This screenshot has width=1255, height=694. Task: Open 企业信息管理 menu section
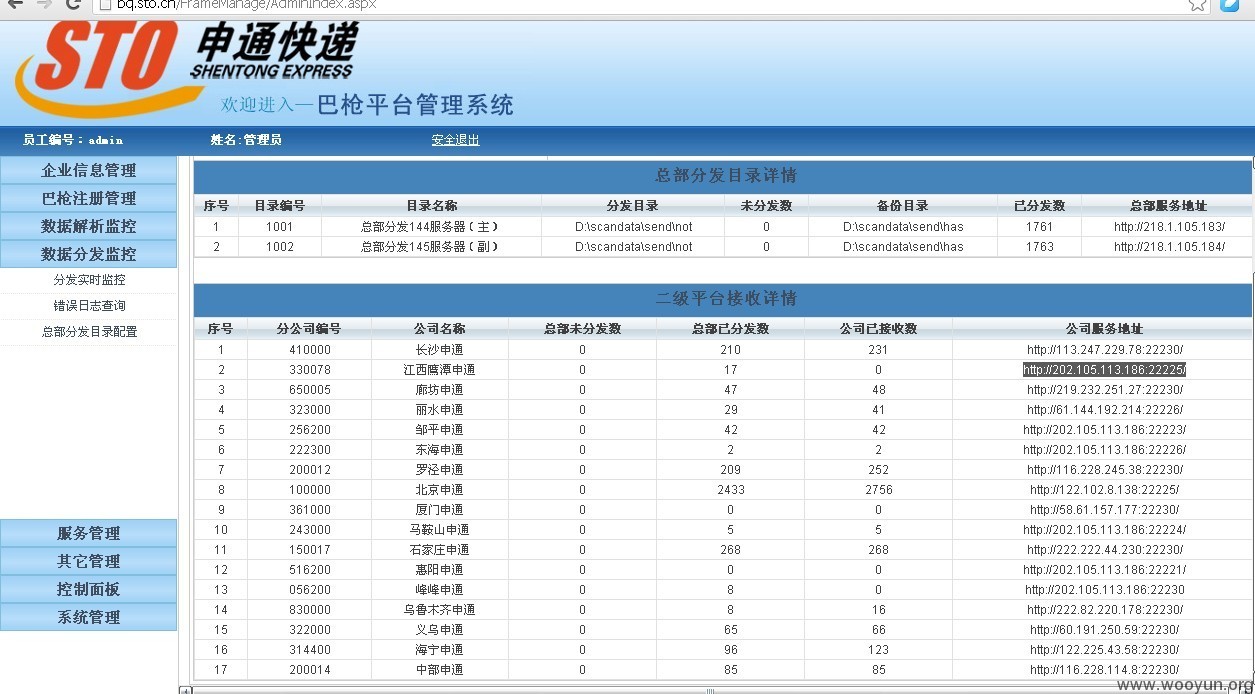click(x=89, y=170)
